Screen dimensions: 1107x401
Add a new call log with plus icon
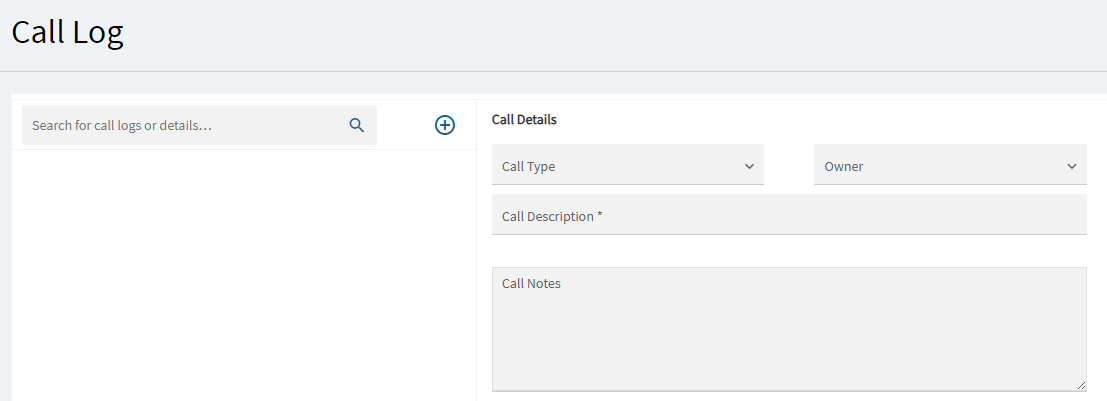coord(445,125)
